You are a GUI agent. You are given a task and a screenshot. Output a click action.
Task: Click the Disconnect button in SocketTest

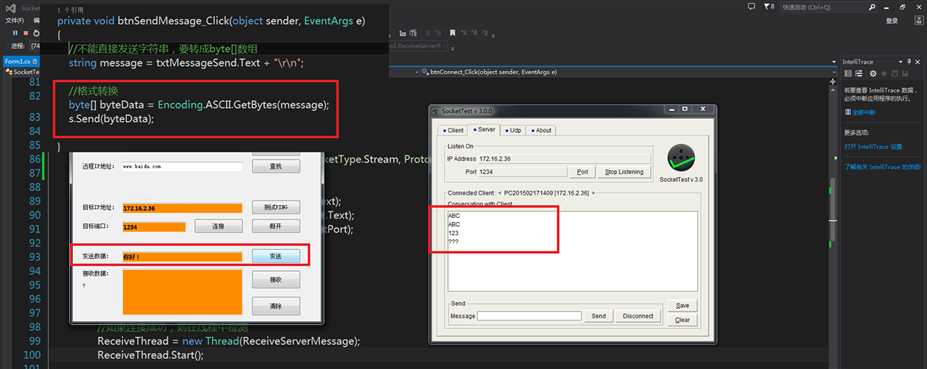tap(638, 316)
